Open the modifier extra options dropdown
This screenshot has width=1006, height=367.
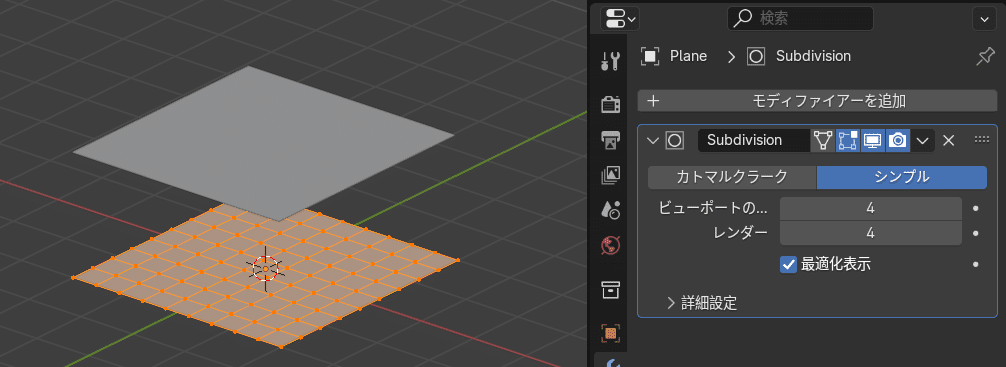pyautogui.click(x=923, y=141)
